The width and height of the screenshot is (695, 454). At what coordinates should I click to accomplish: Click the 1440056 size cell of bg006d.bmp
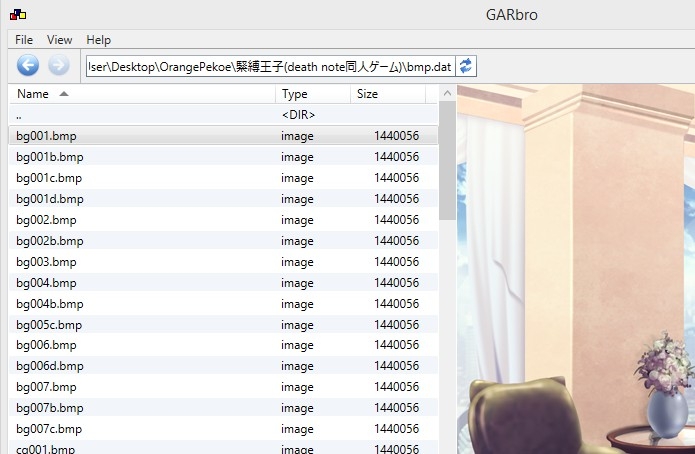coord(396,366)
